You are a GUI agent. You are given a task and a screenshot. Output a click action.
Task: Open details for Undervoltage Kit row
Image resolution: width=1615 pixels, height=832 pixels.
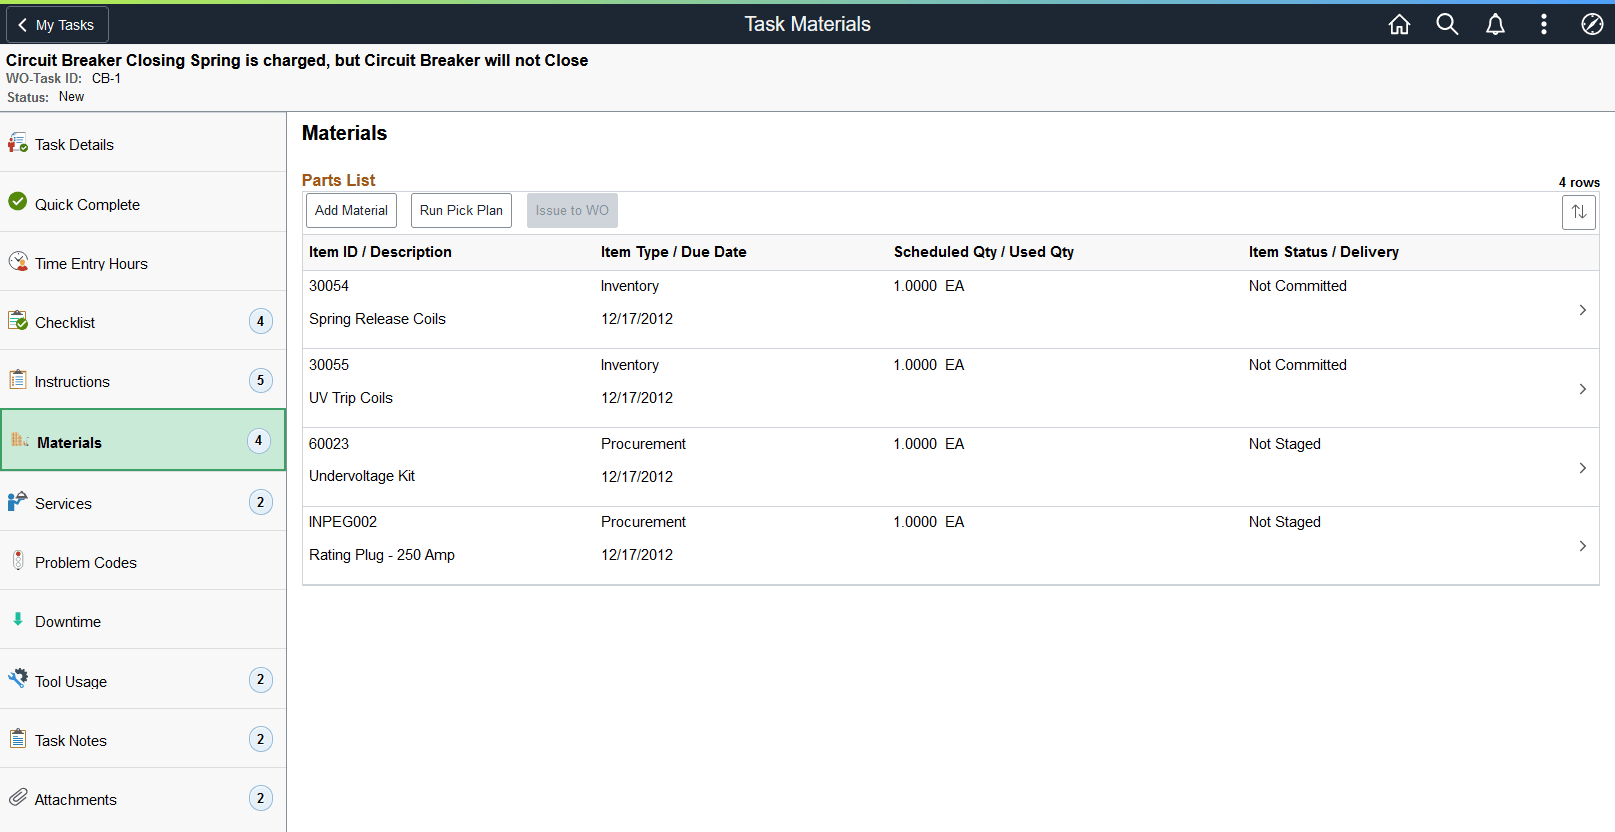[x=1582, y=468]
